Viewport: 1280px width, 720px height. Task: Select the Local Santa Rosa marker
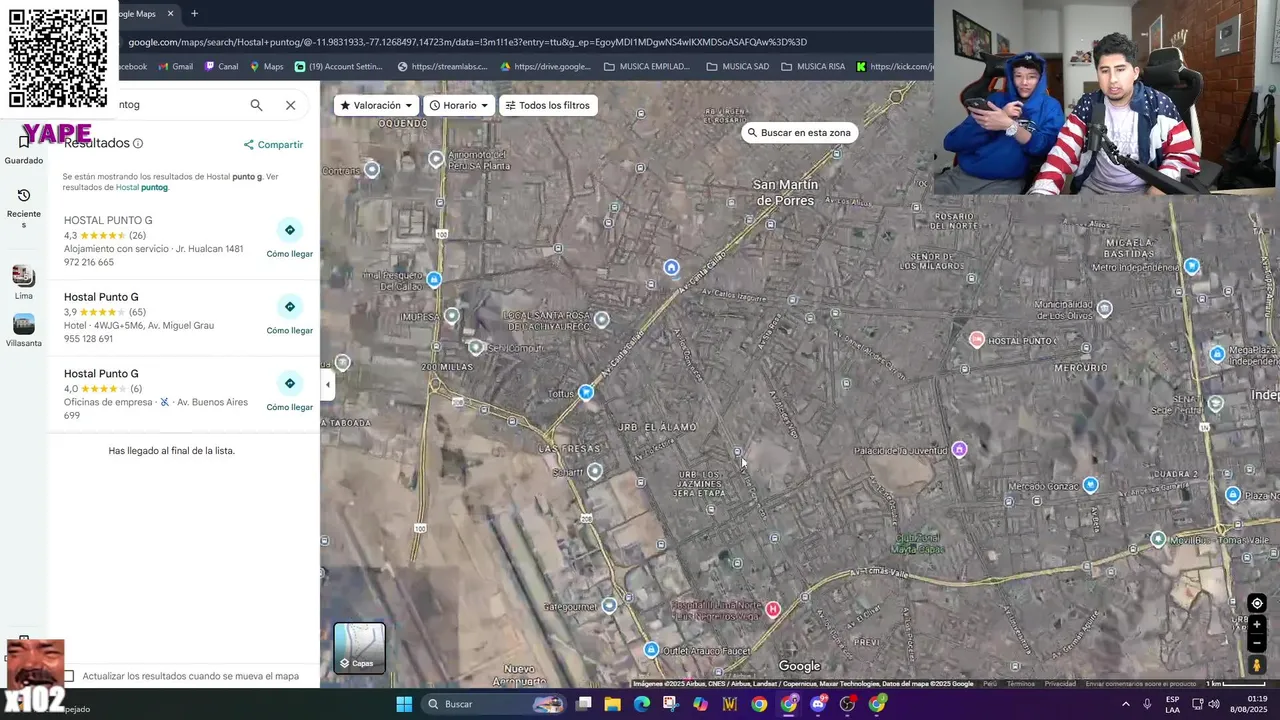point(601,320)
